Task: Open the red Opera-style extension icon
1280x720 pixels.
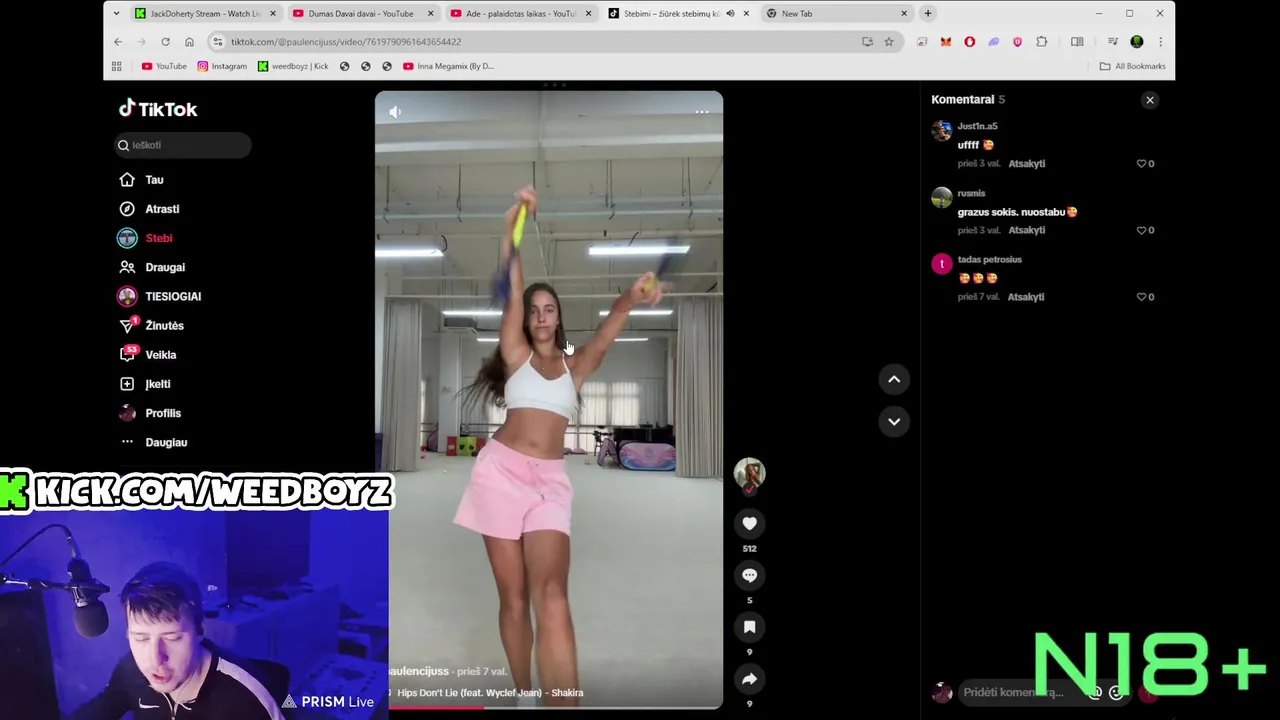Action: (970, 42)
